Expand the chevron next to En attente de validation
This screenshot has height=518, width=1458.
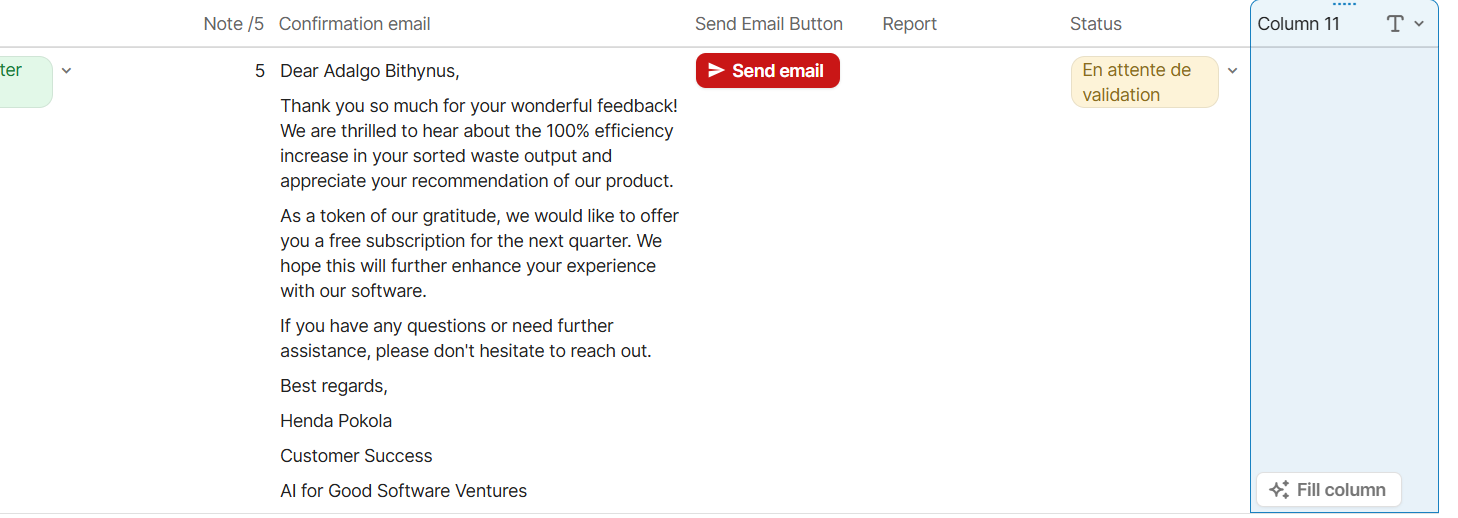1233,71
